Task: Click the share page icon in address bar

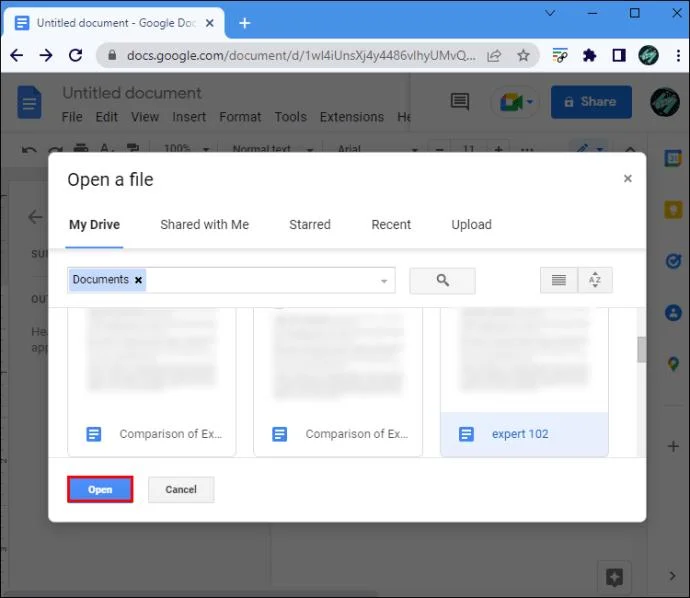Action: pos(494,56)
